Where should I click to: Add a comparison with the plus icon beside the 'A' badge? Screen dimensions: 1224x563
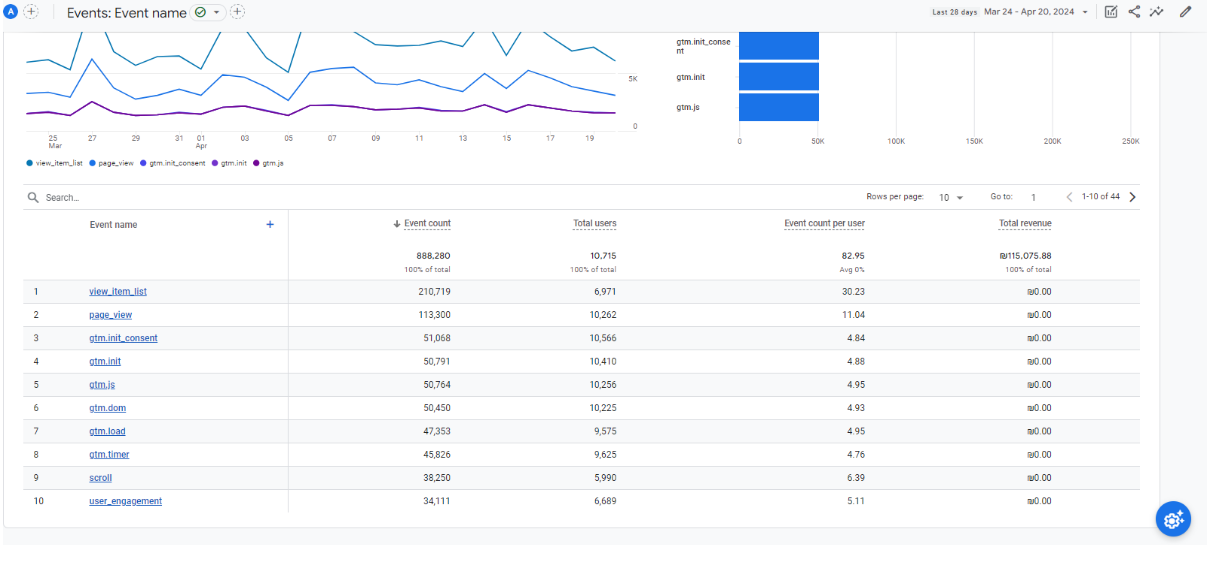pos(30,12)
